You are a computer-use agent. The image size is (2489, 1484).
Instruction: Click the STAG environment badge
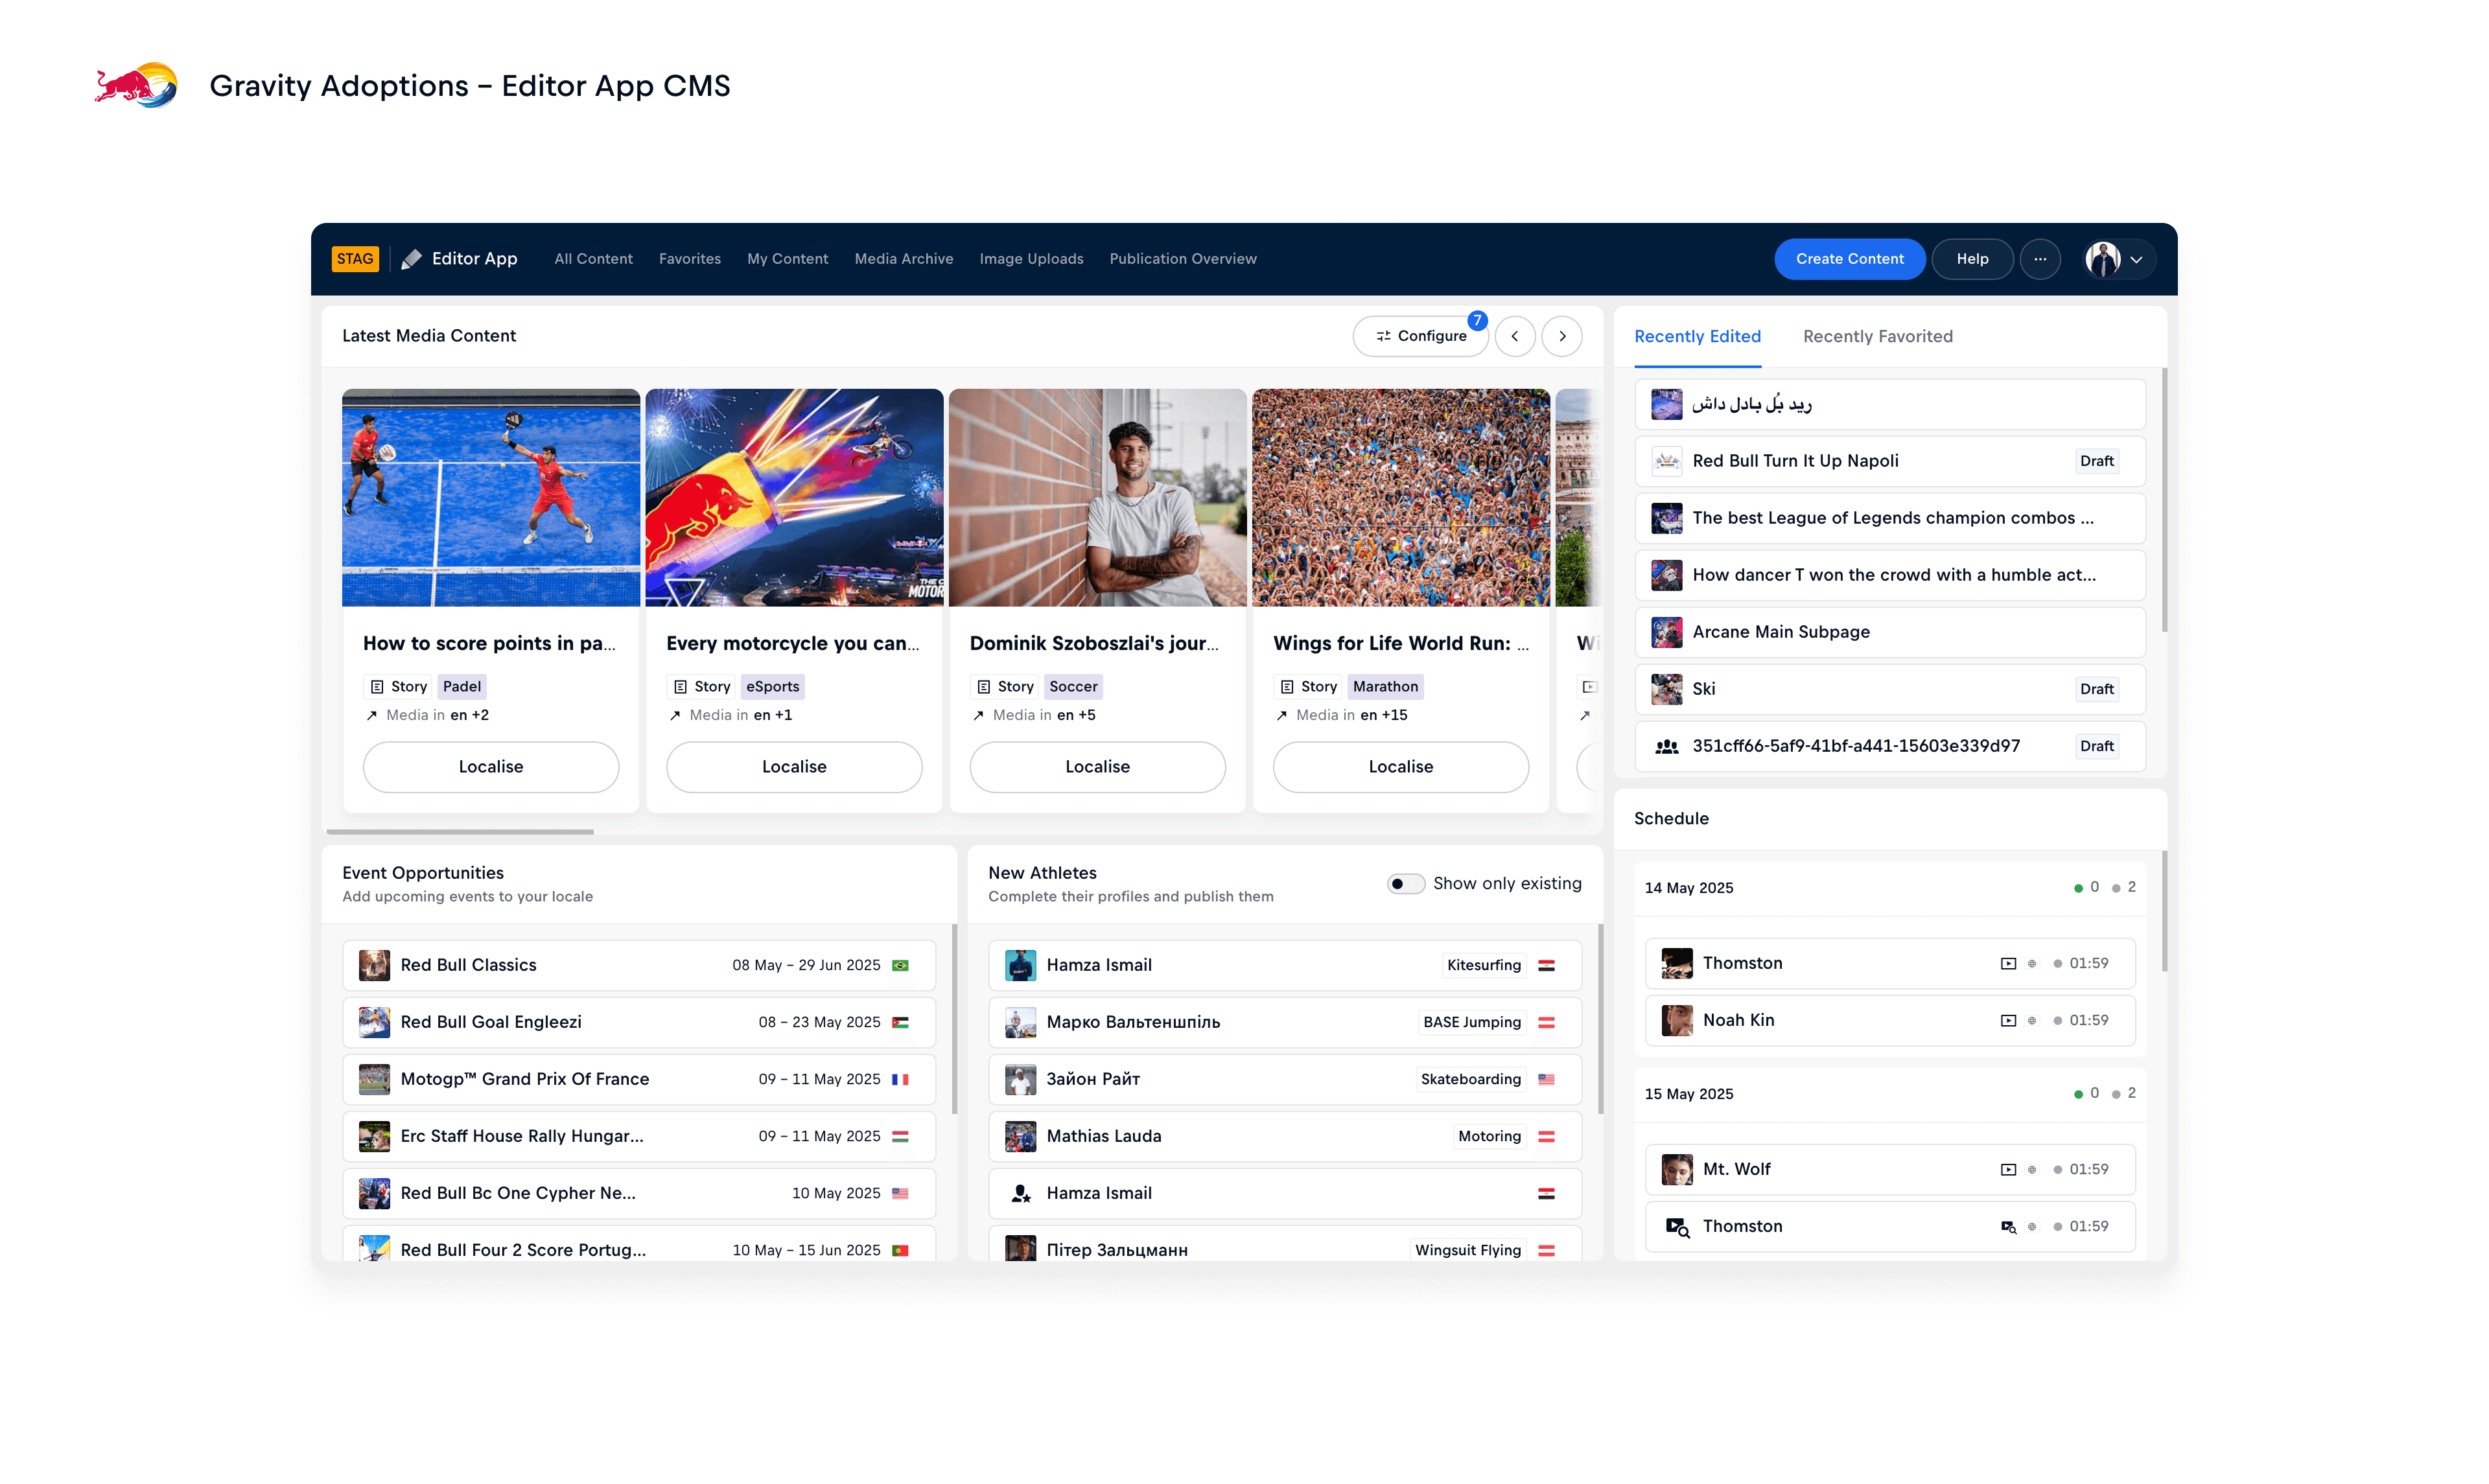click(355, 259)
